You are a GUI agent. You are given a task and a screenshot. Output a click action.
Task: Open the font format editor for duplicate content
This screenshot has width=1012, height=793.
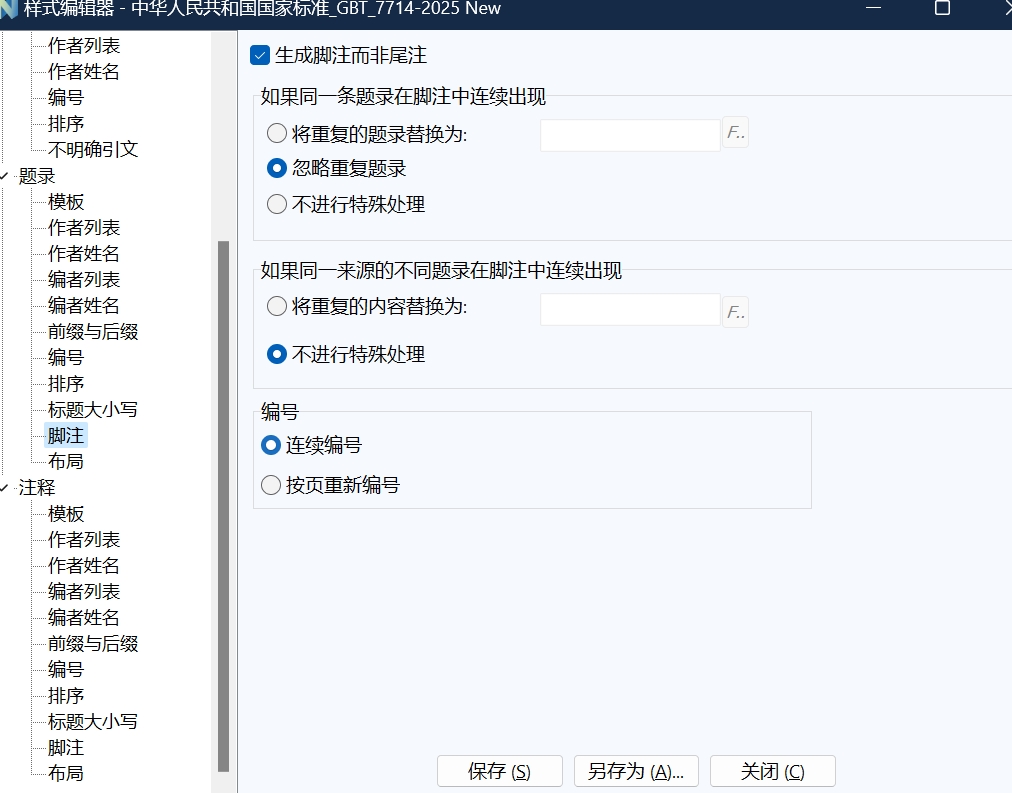735,311
